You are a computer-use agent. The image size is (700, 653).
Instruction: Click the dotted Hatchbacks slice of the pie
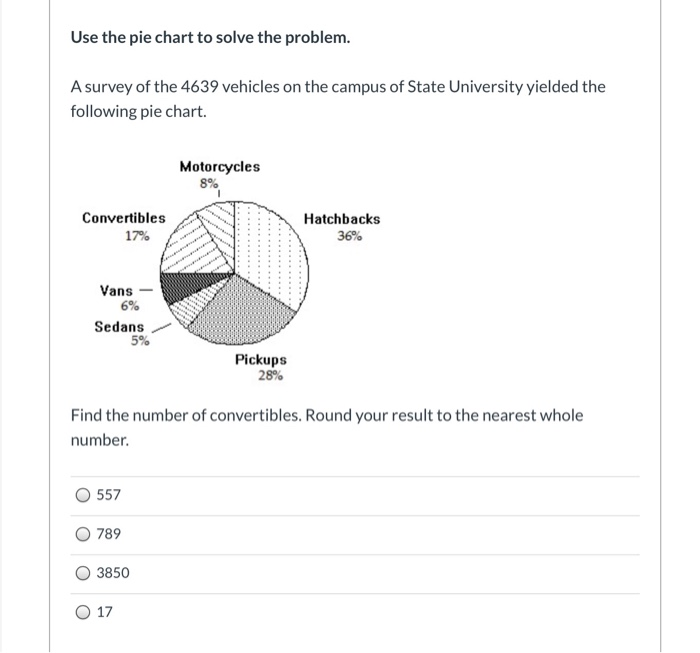272,250
